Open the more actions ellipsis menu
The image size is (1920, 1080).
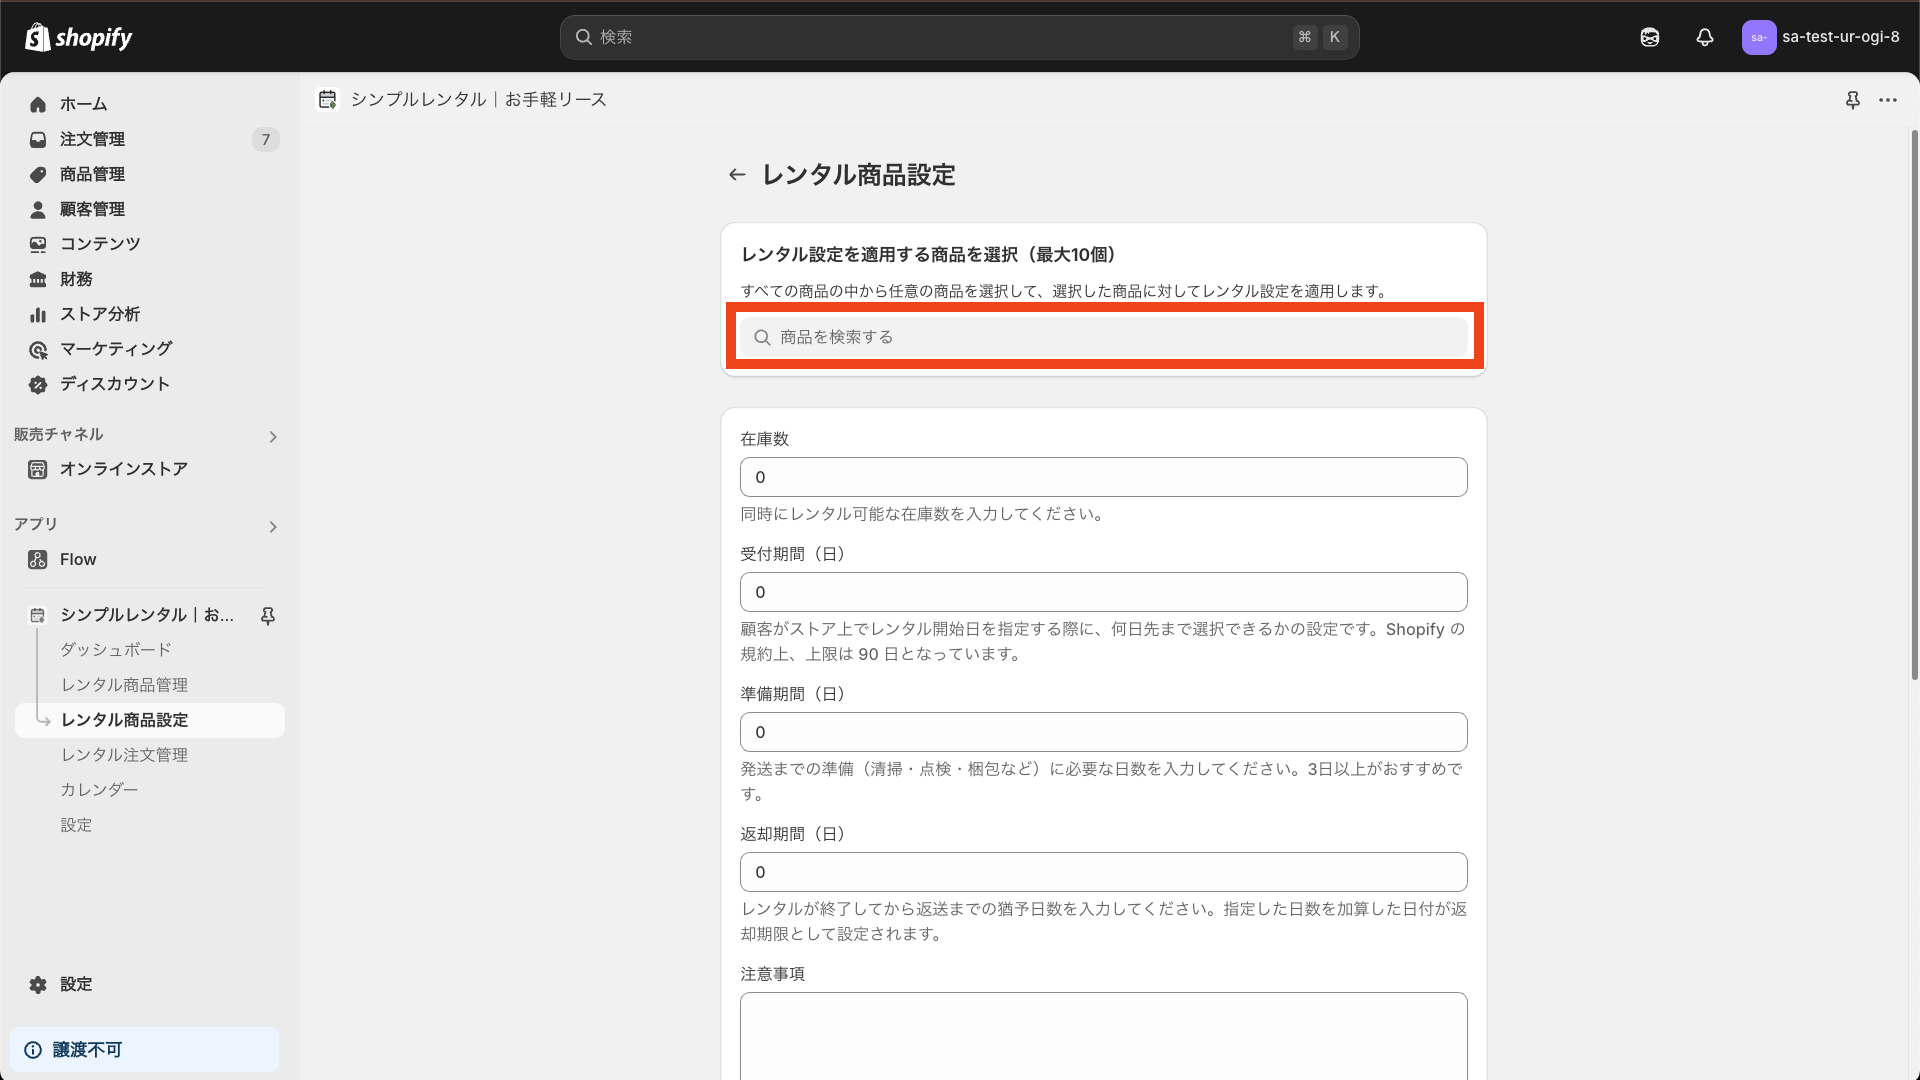(1889, 100)
